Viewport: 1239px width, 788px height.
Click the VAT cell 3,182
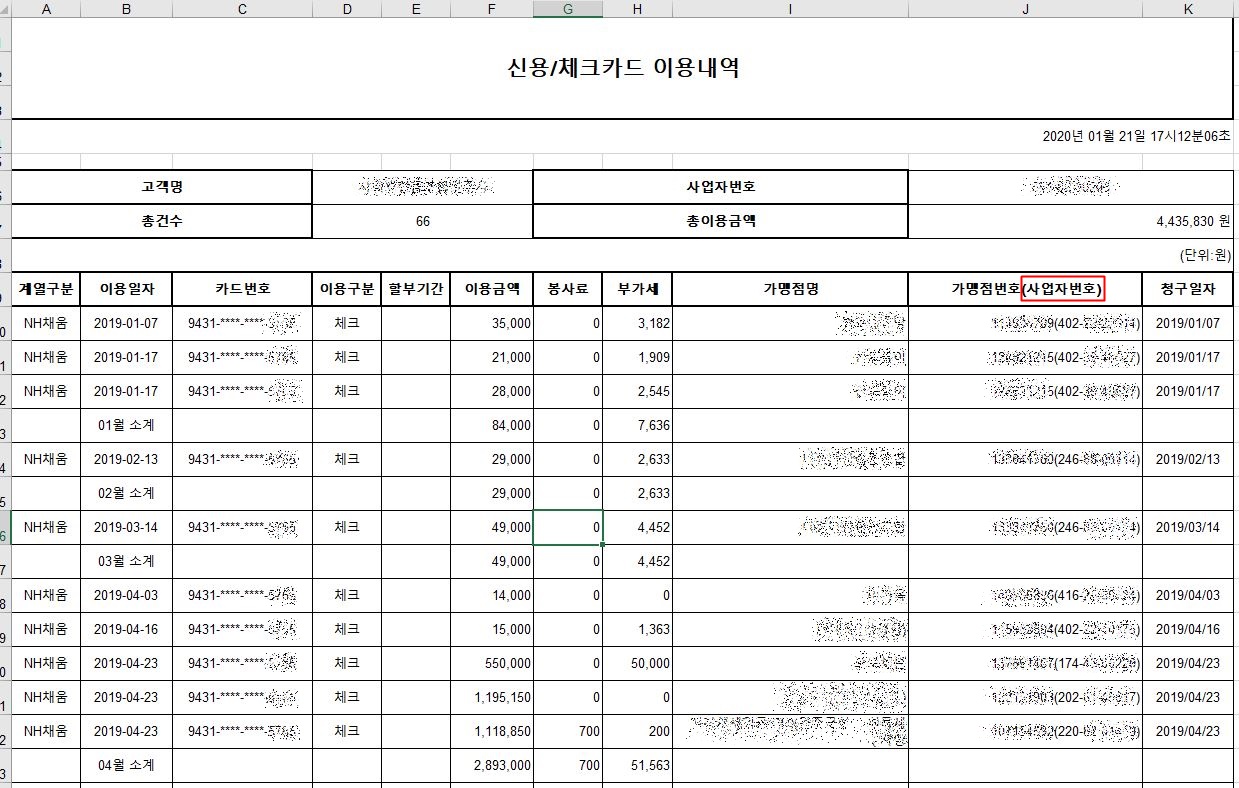tap(638, 324)
